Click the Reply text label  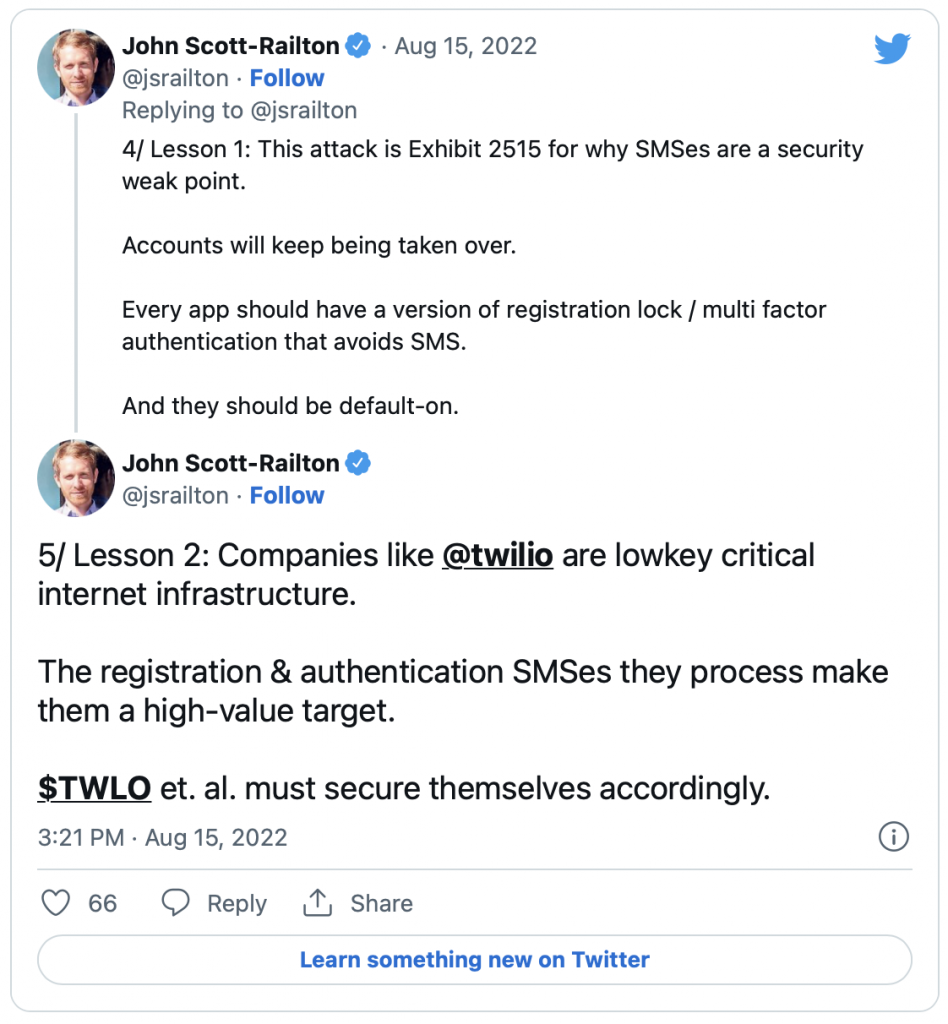[x=237, y=903]
